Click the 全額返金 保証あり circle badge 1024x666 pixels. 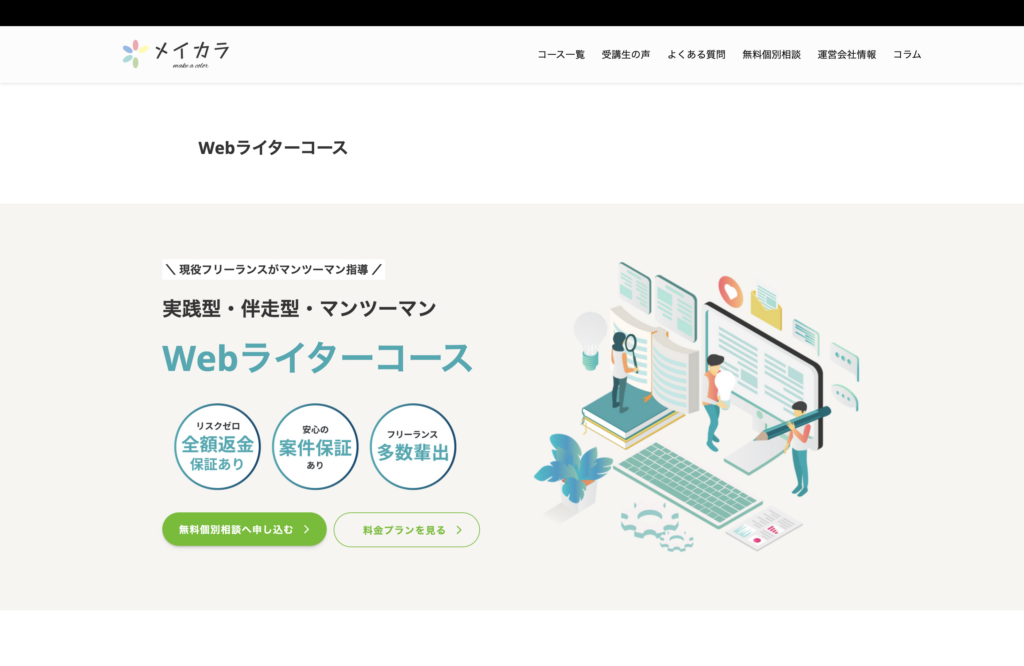click(217, 447)
